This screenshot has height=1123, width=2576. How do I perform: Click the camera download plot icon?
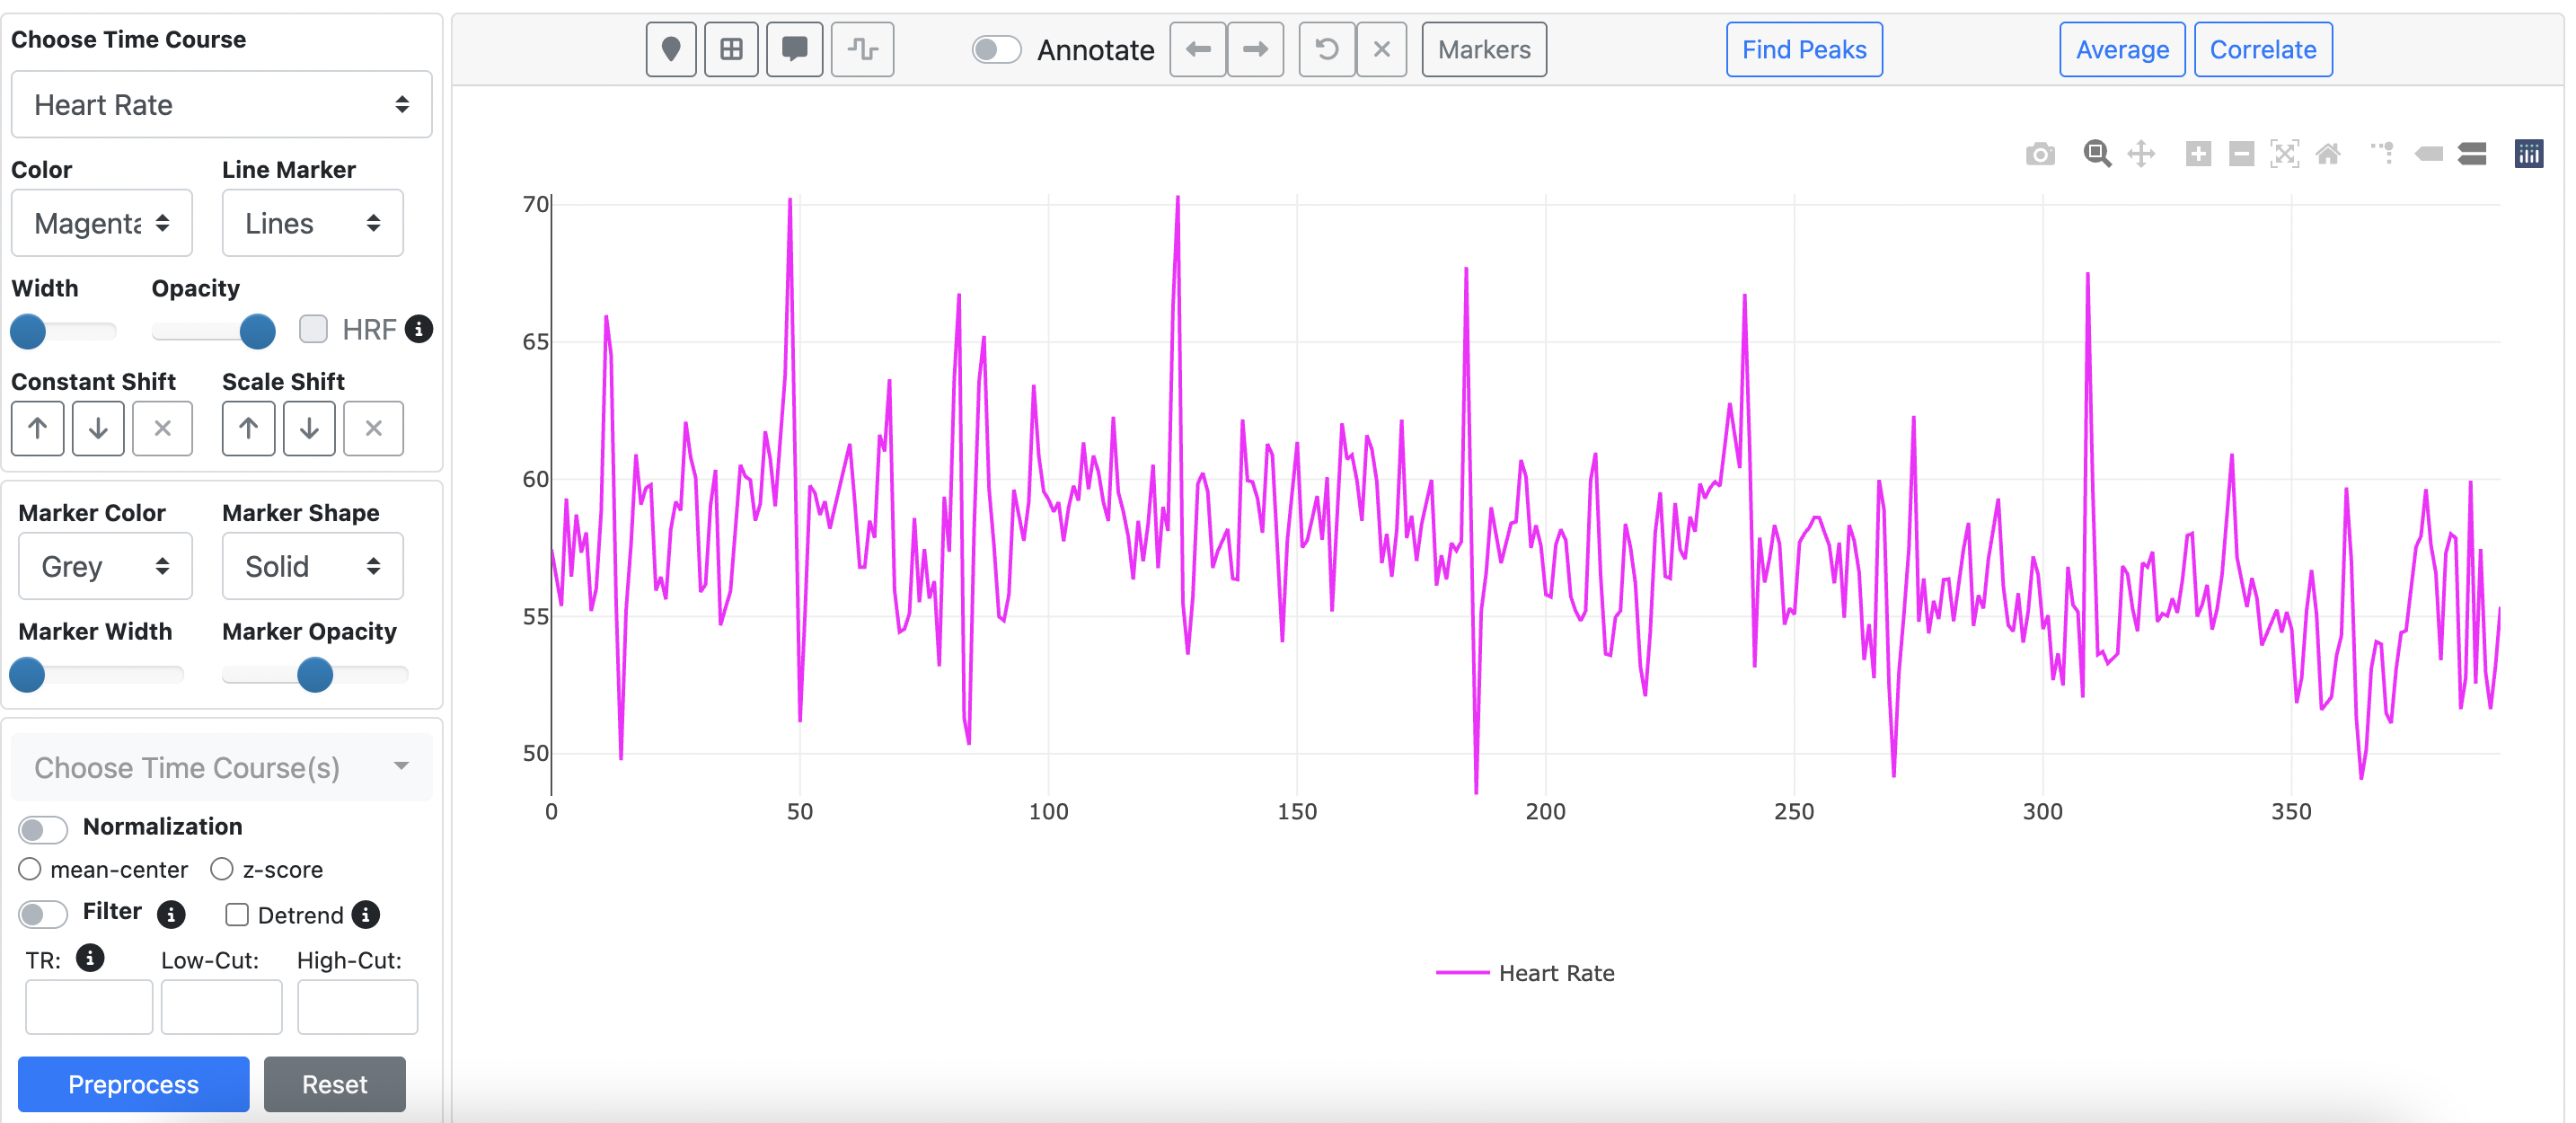2040,154
